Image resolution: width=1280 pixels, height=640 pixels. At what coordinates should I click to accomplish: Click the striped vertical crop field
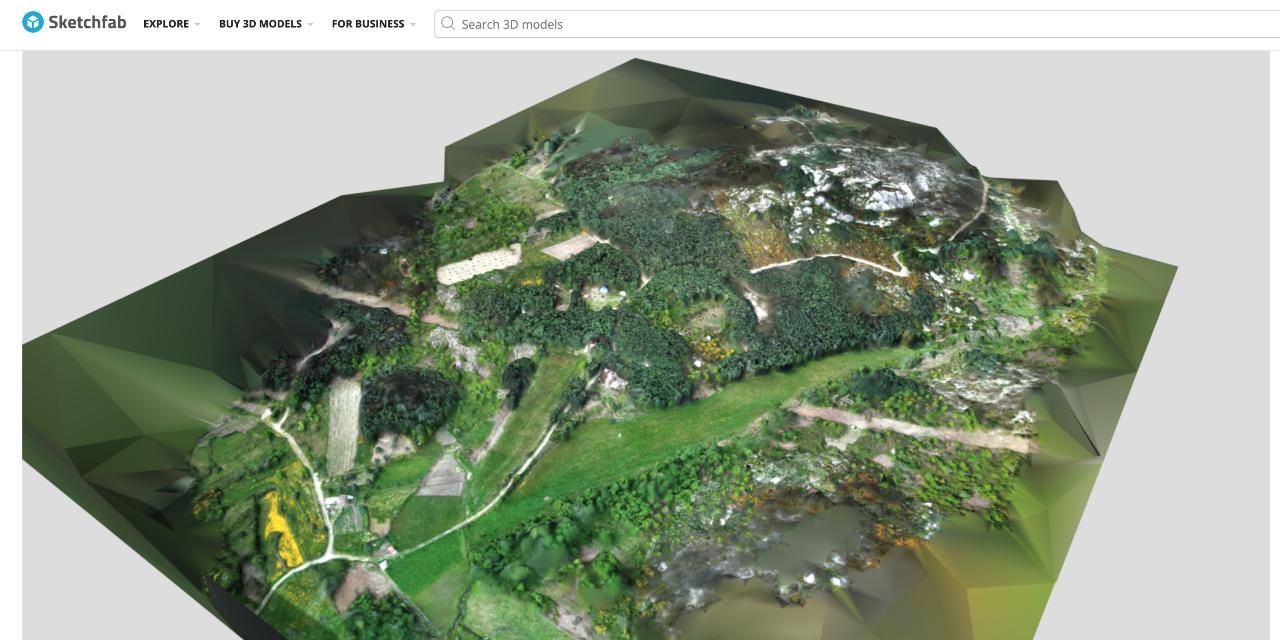[x=343, y=426]
